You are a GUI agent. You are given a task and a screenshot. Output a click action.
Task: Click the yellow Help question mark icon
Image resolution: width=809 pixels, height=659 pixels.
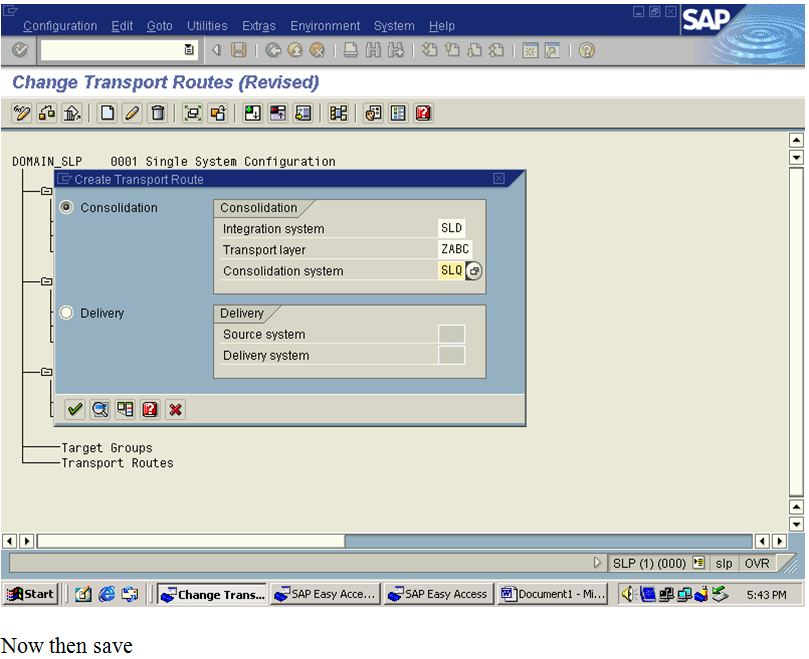(x=587, y=50)
